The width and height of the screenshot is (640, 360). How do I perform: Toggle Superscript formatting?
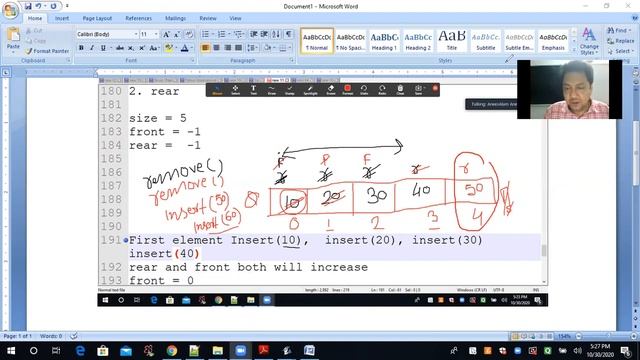point(142,48)
